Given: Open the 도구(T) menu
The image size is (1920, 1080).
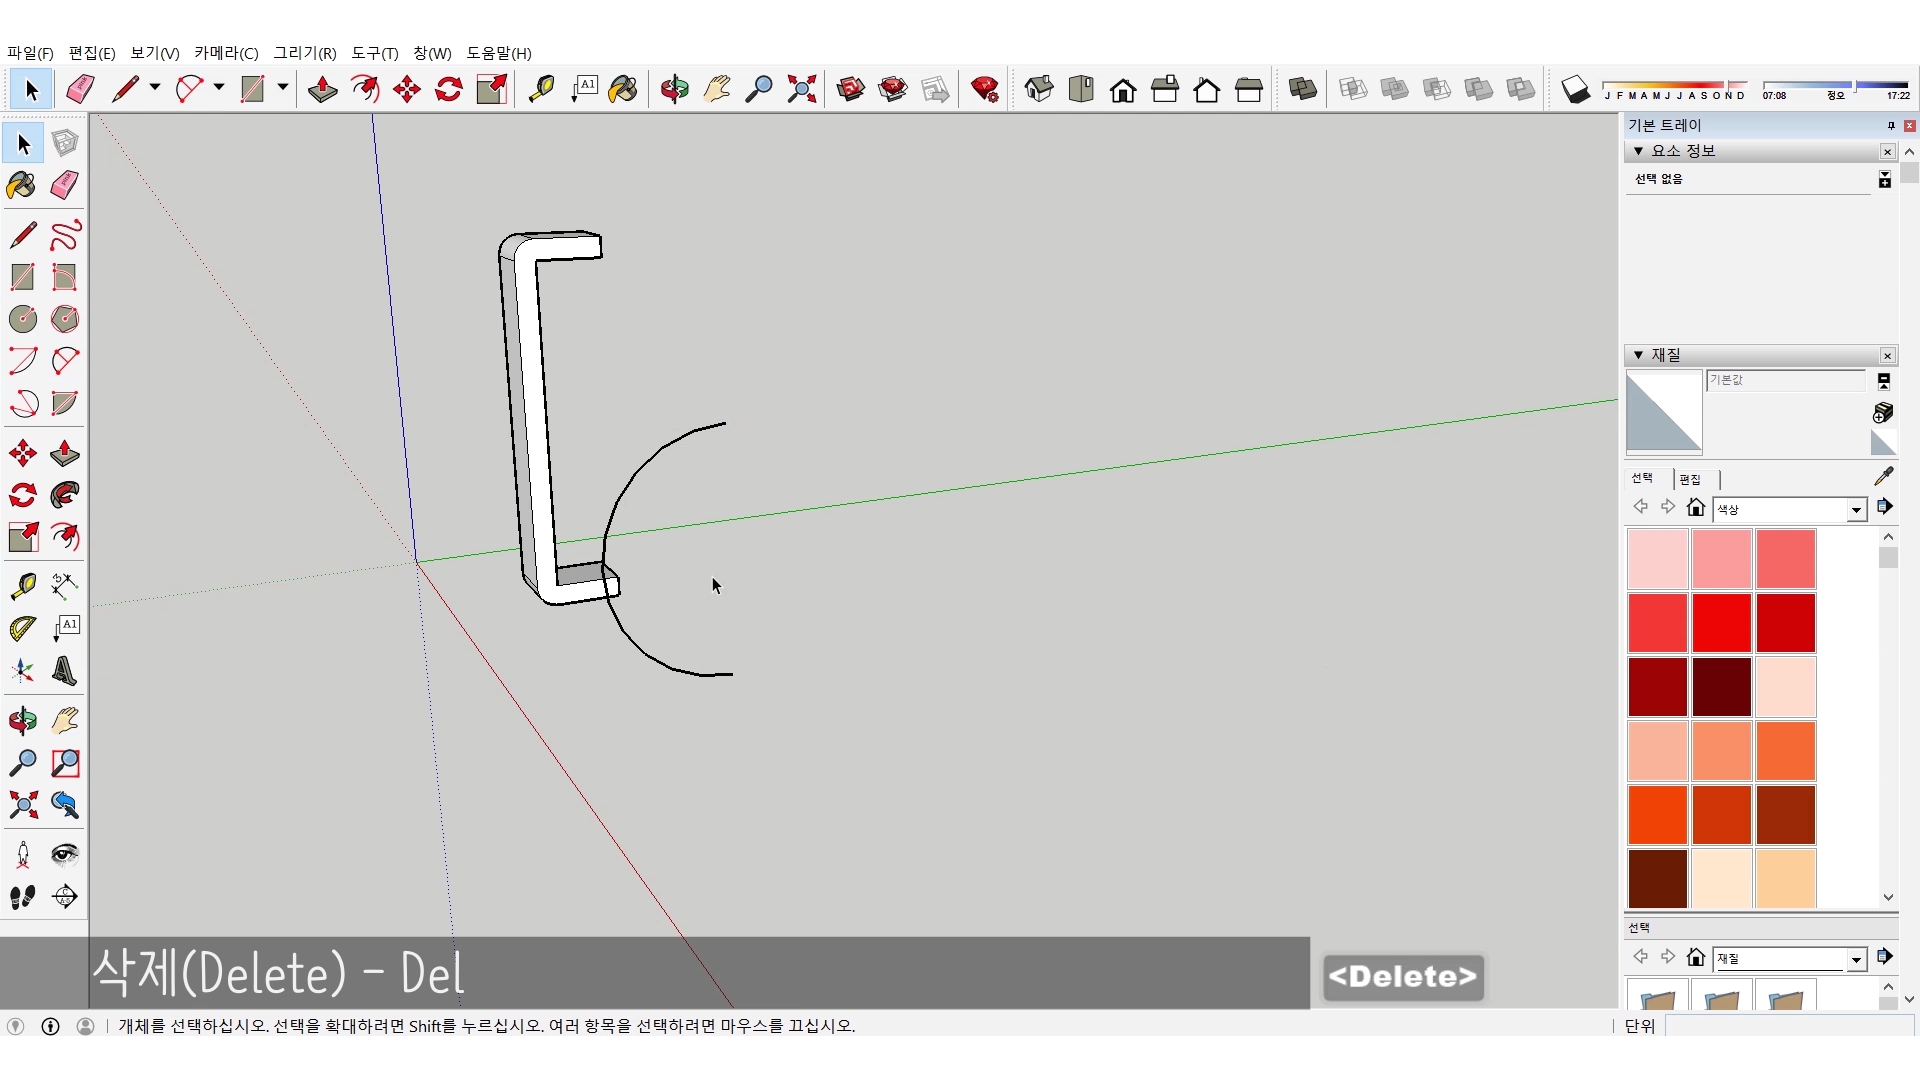Looking at the screenshot, I should (x=374, y=53).
